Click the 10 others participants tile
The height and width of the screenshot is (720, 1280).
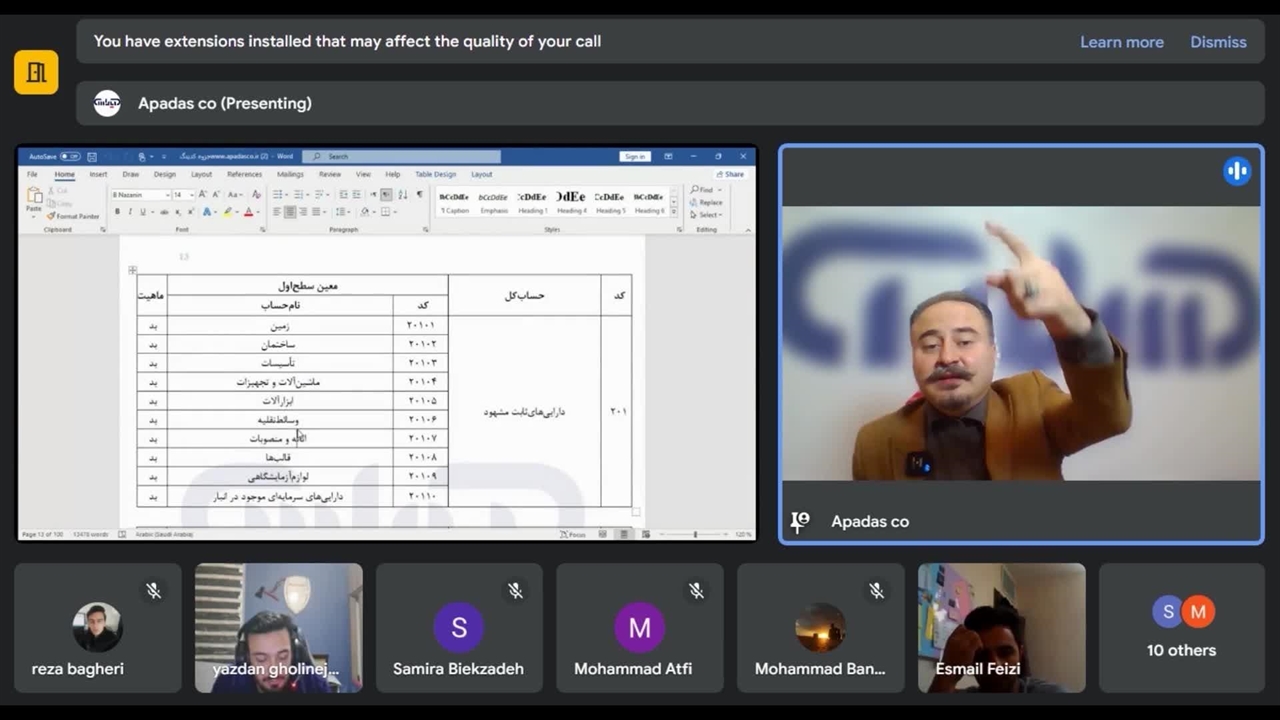pyautogui.click(x=1181, y=628)
